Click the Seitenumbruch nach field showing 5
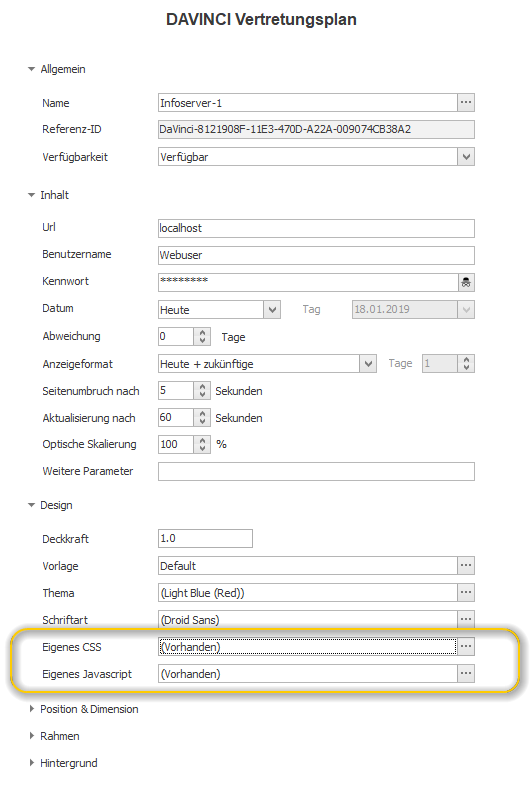Viewport: 530px width, 787px height. point(176,390)
